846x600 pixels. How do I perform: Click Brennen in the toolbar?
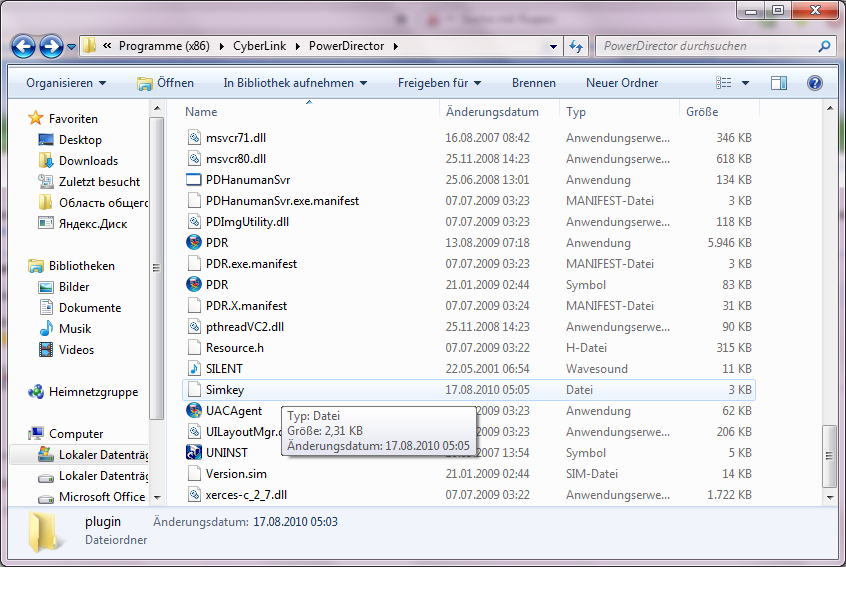(534, 83)
